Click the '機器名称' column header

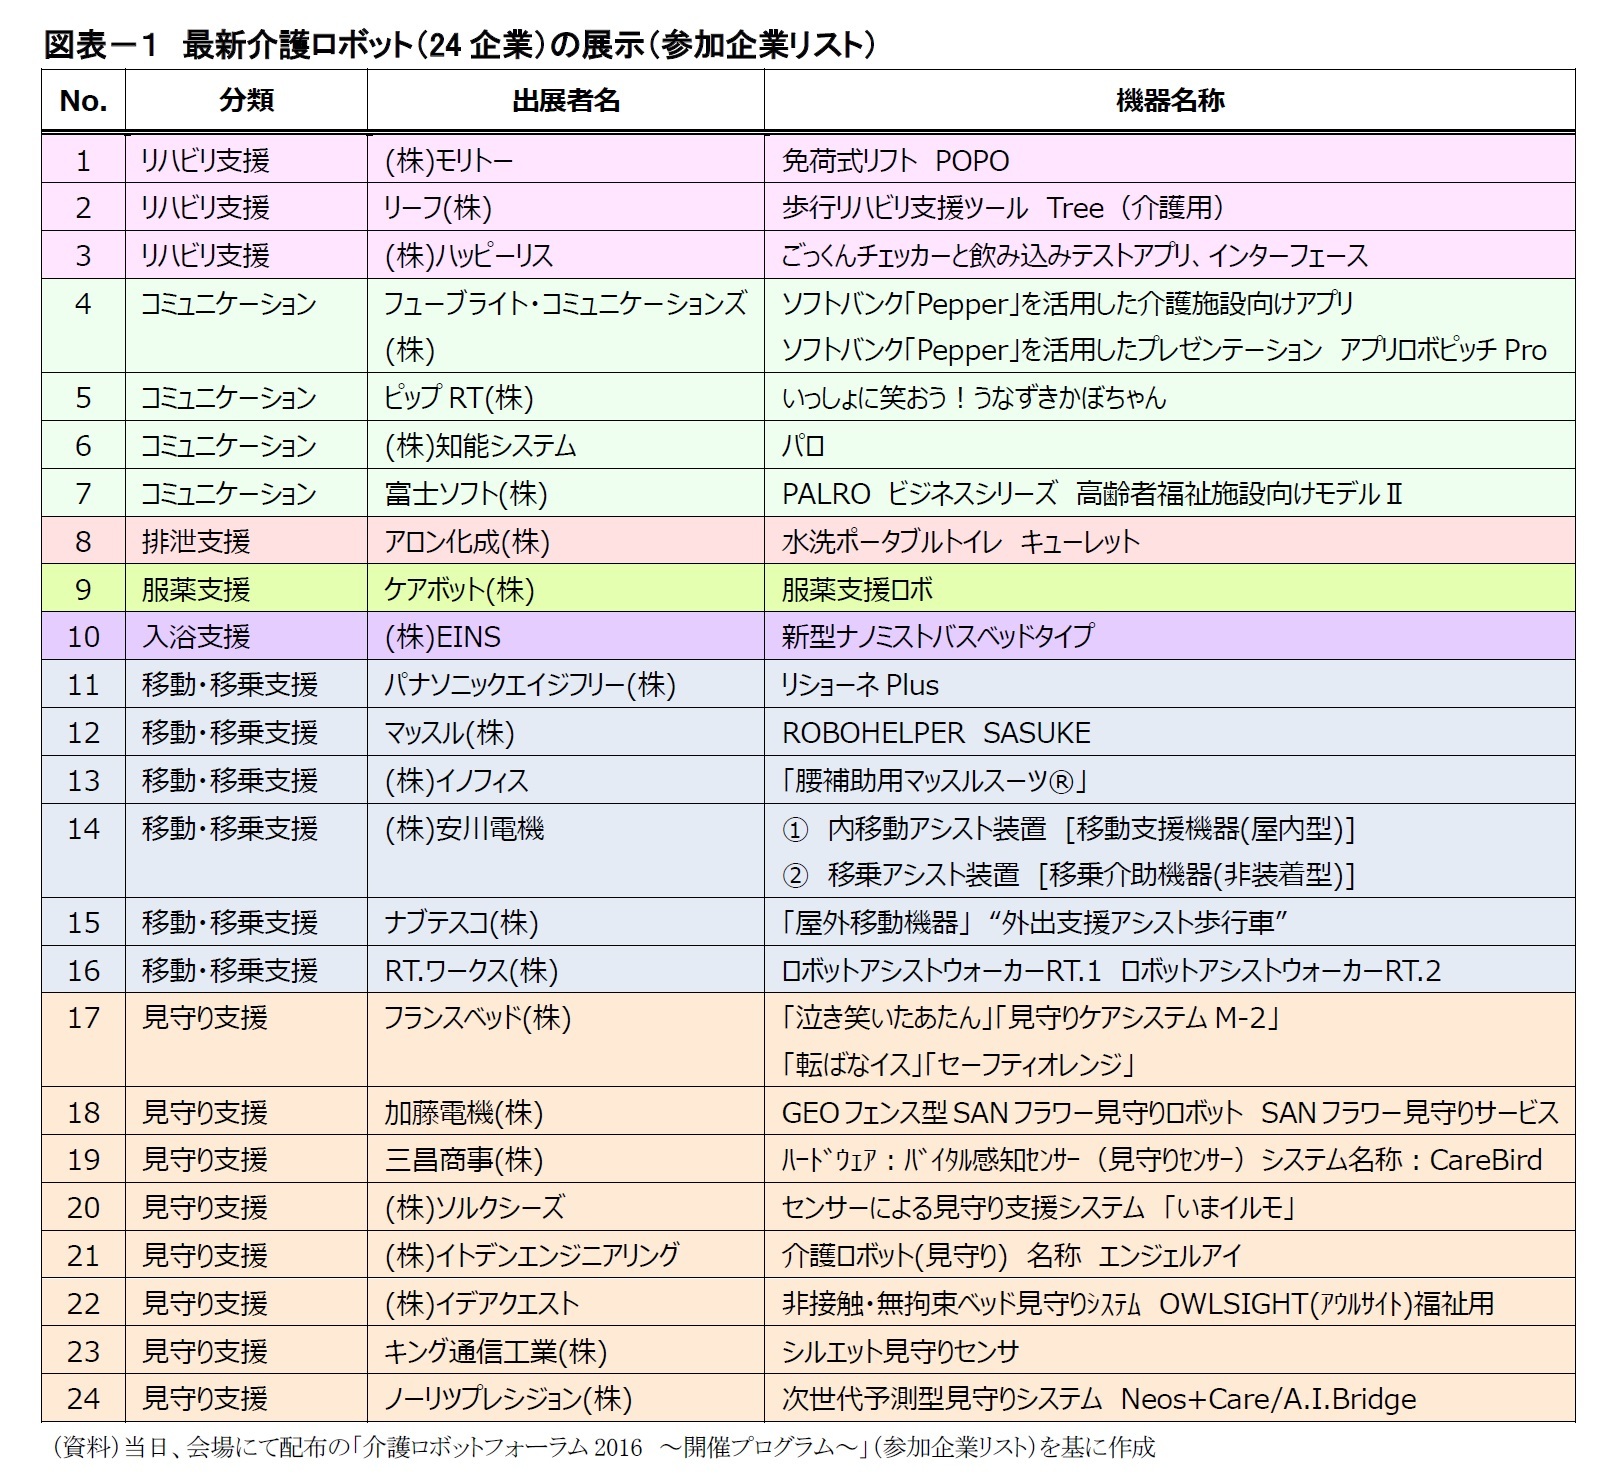1170,100
